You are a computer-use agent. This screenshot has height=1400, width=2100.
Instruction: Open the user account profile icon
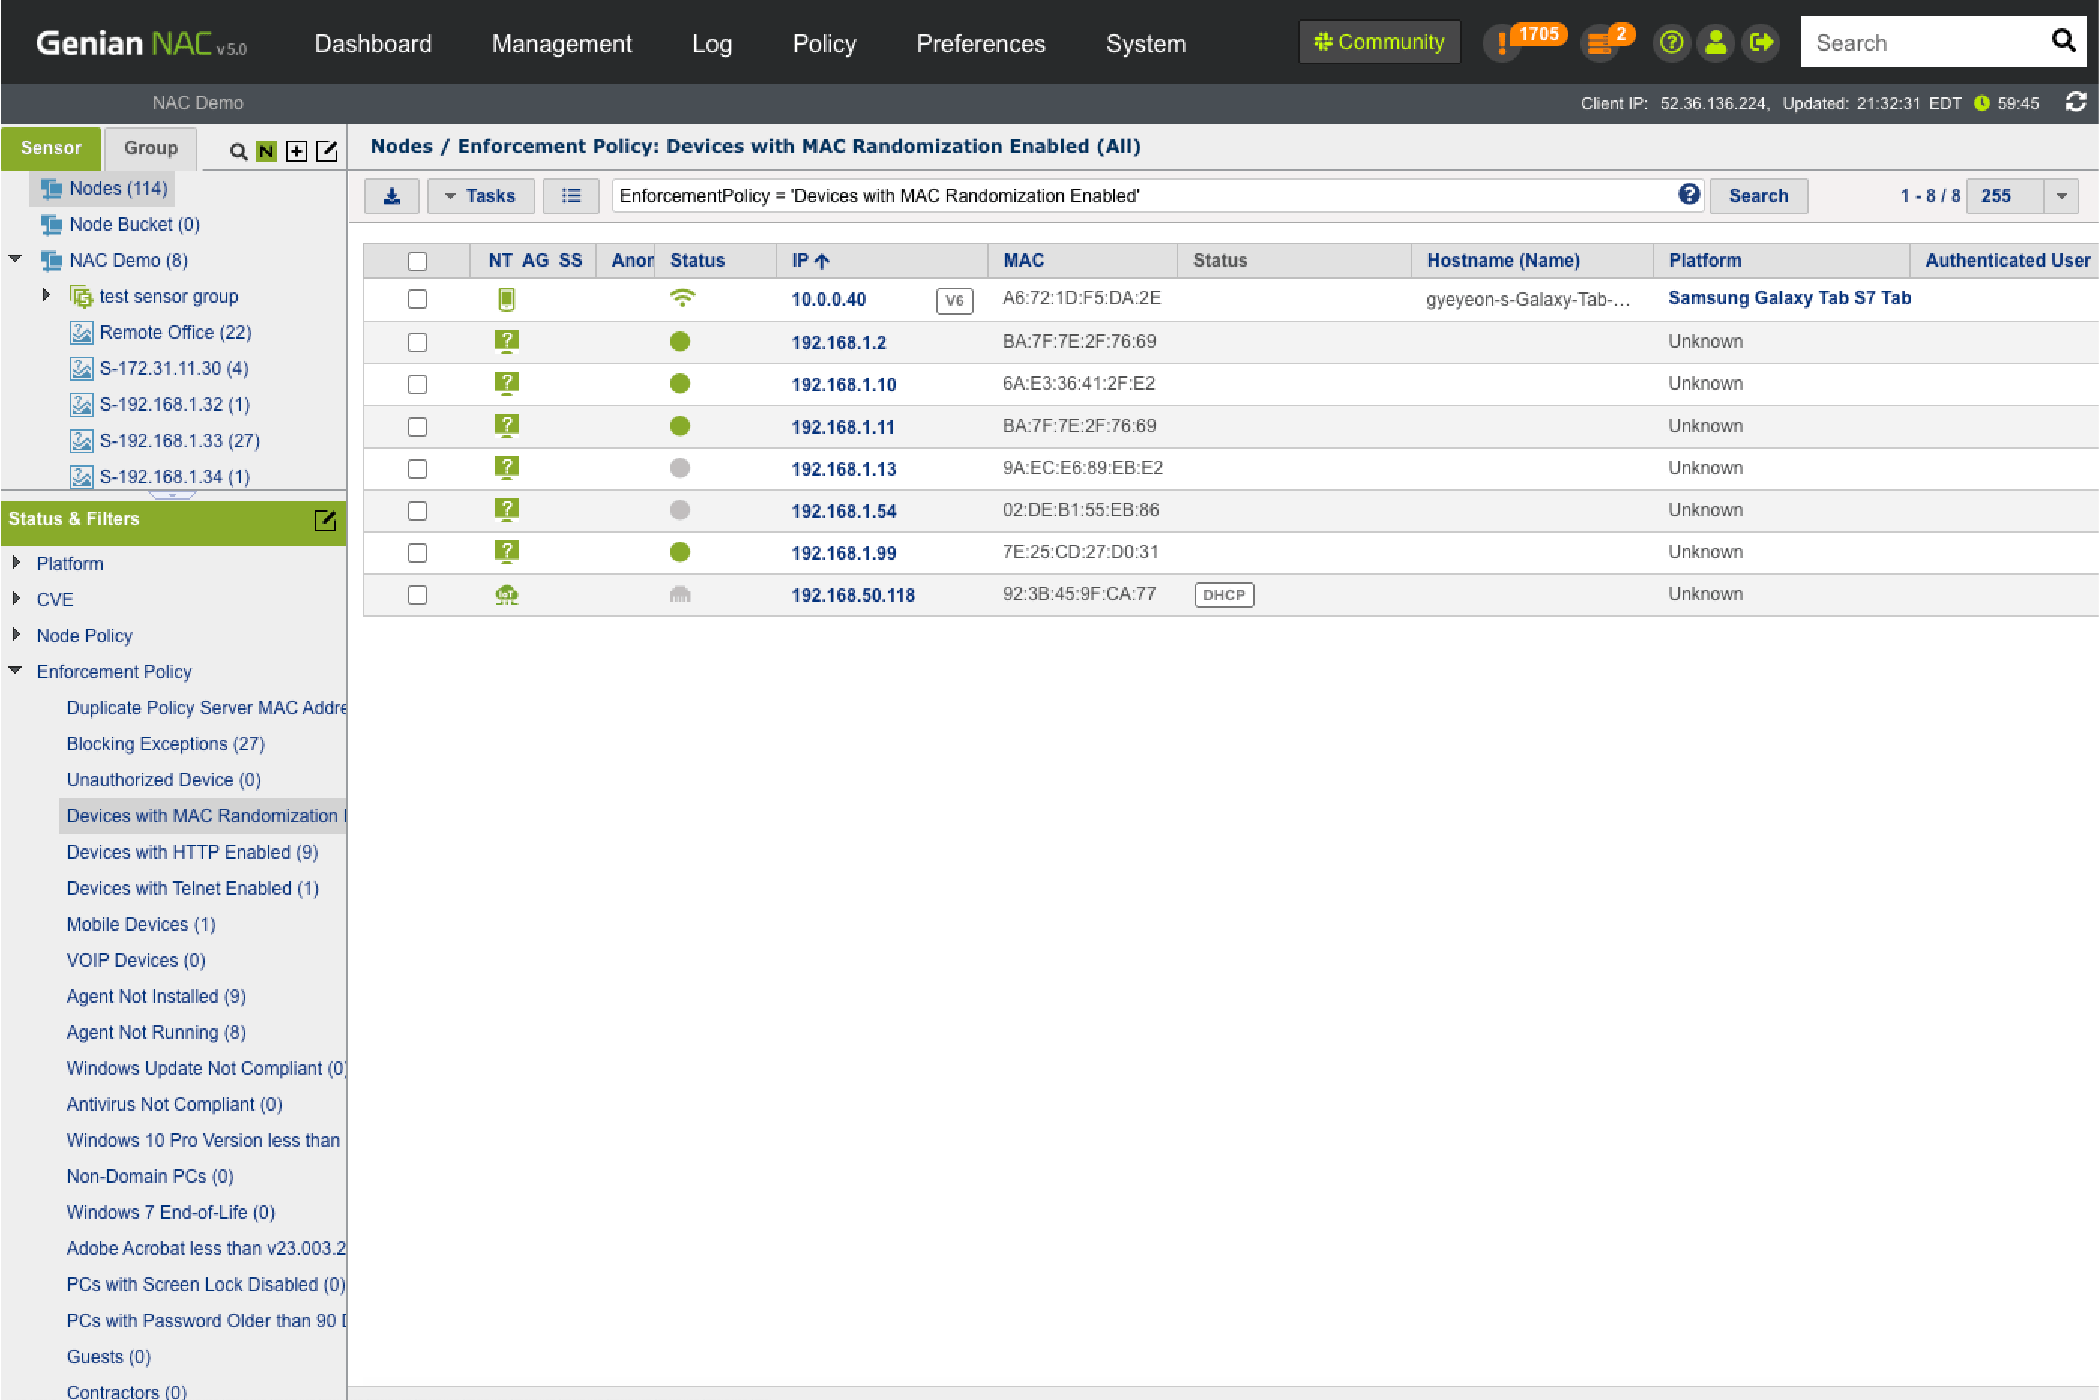[1716, 43]
